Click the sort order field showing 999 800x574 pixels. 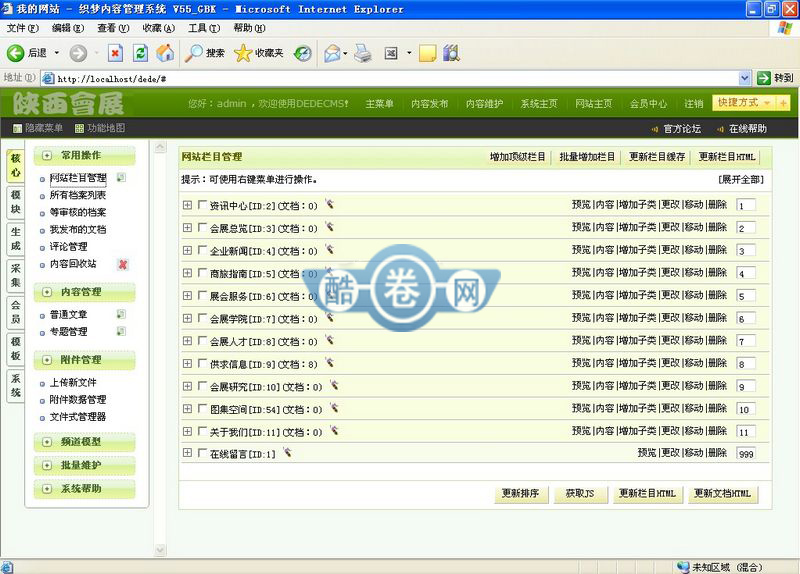tap(746, 454)
